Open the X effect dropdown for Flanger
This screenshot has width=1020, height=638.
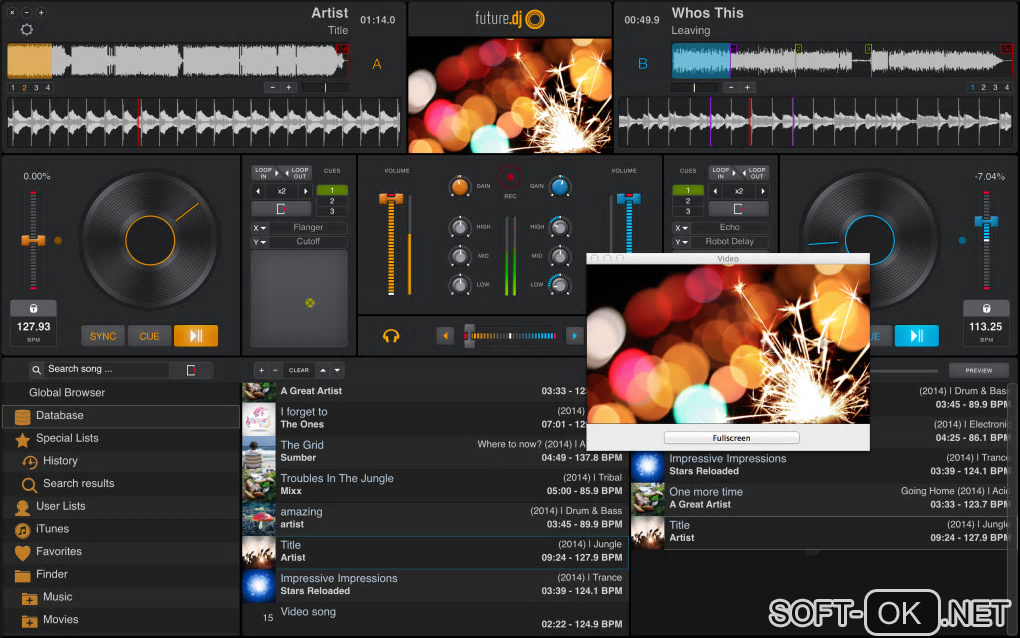[260, 228]
